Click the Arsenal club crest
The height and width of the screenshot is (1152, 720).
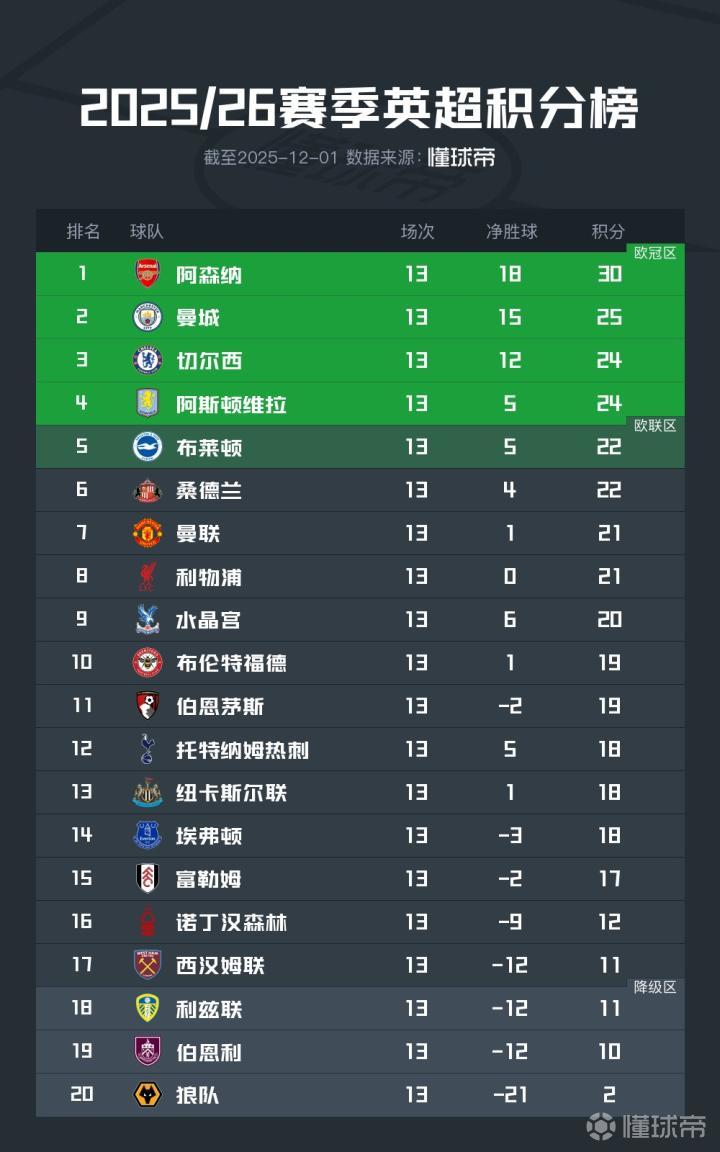[148, 274]
